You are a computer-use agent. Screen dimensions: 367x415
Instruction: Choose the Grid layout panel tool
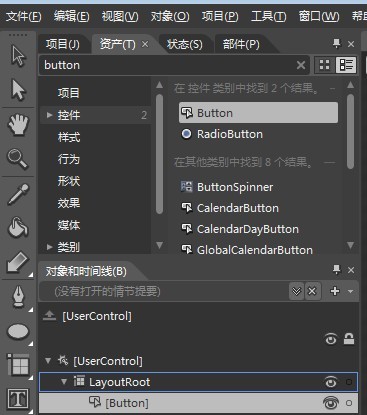[18, 365]
